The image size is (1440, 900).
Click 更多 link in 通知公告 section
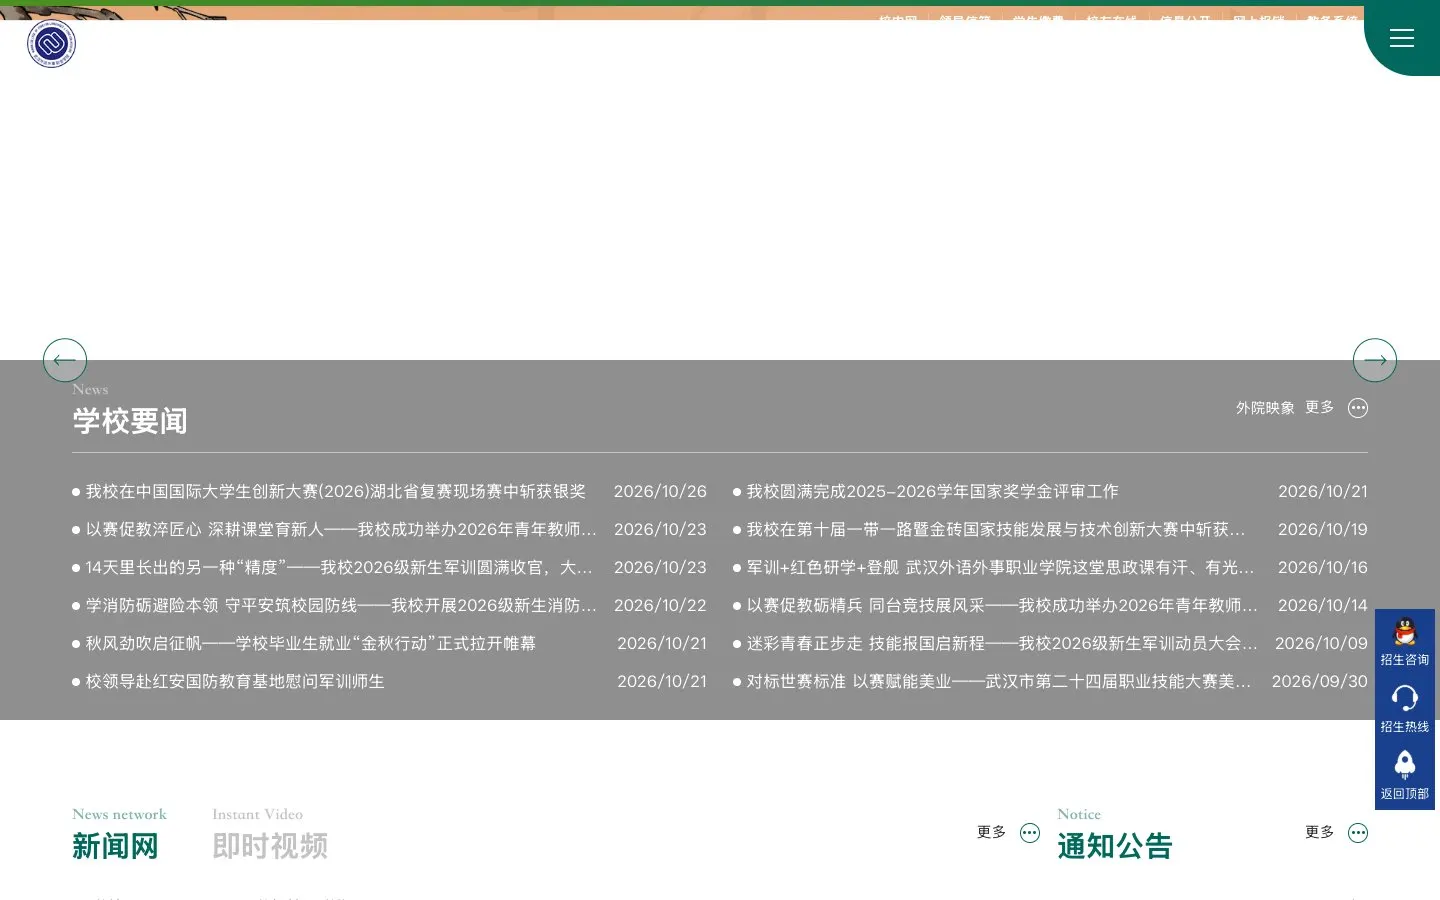(x=1319, y=832)
